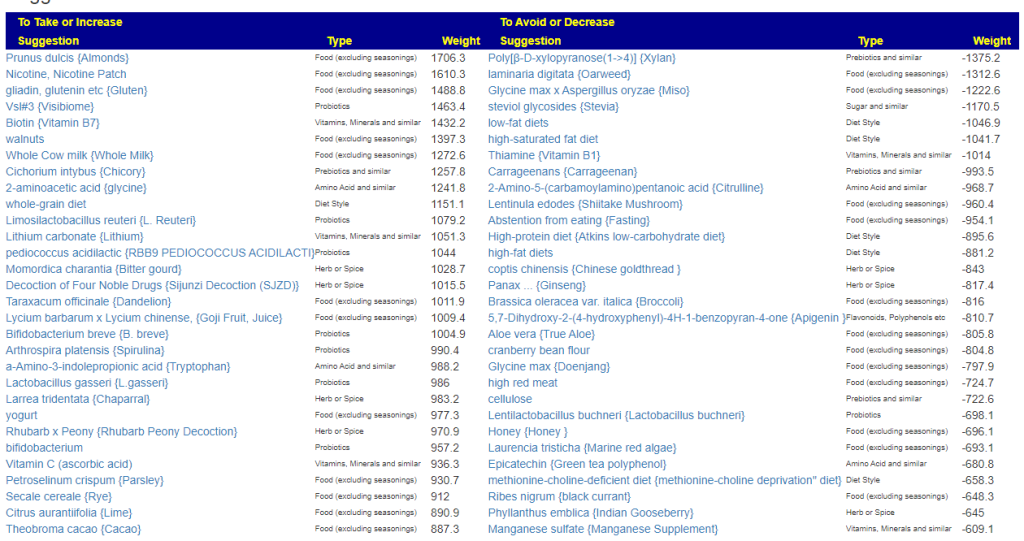The height and width of the screenshot is (541, 1024).
Task: Open Arthrospira platensis {Spirulina} link
Action: (x=85, y=350)
